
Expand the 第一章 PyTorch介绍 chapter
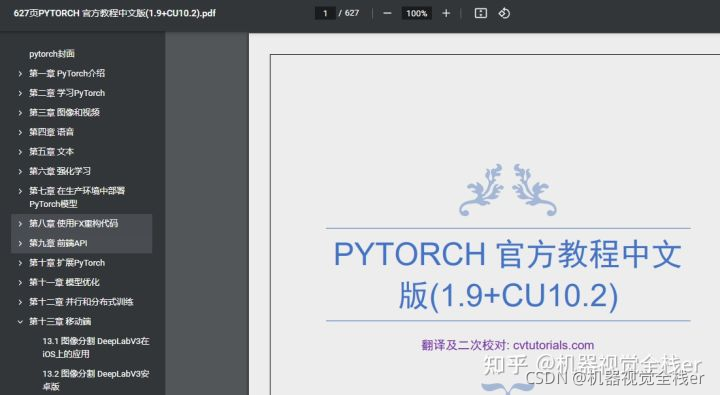pos(20,73)
